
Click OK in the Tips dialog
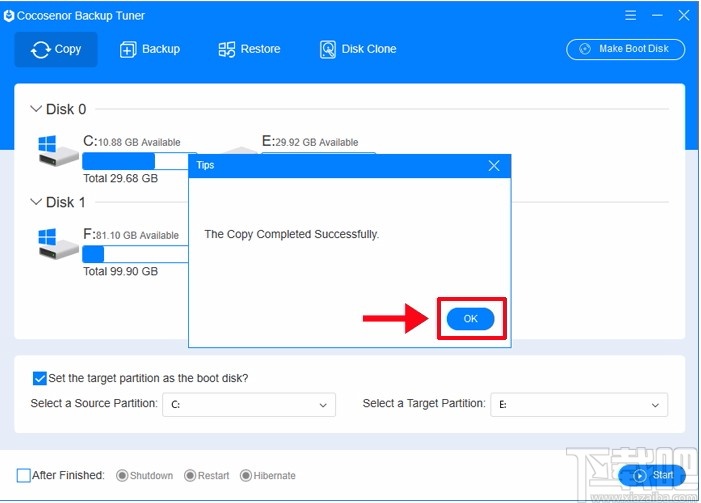(470, 319)
